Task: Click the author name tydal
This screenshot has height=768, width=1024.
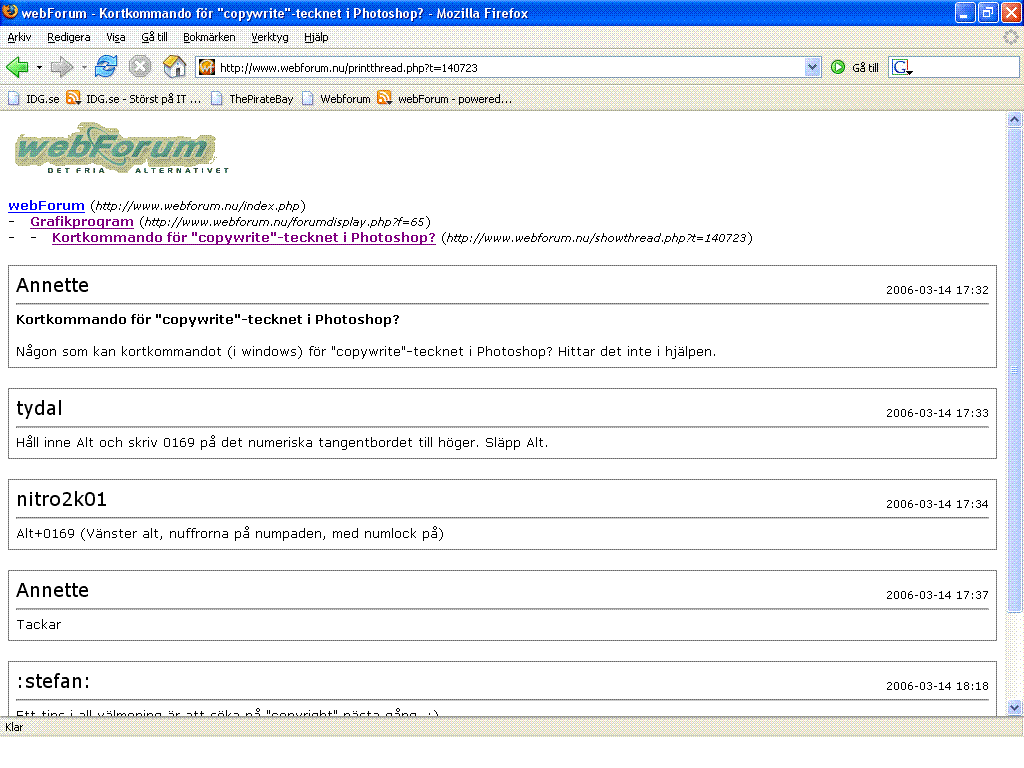Action: [39, 408]
